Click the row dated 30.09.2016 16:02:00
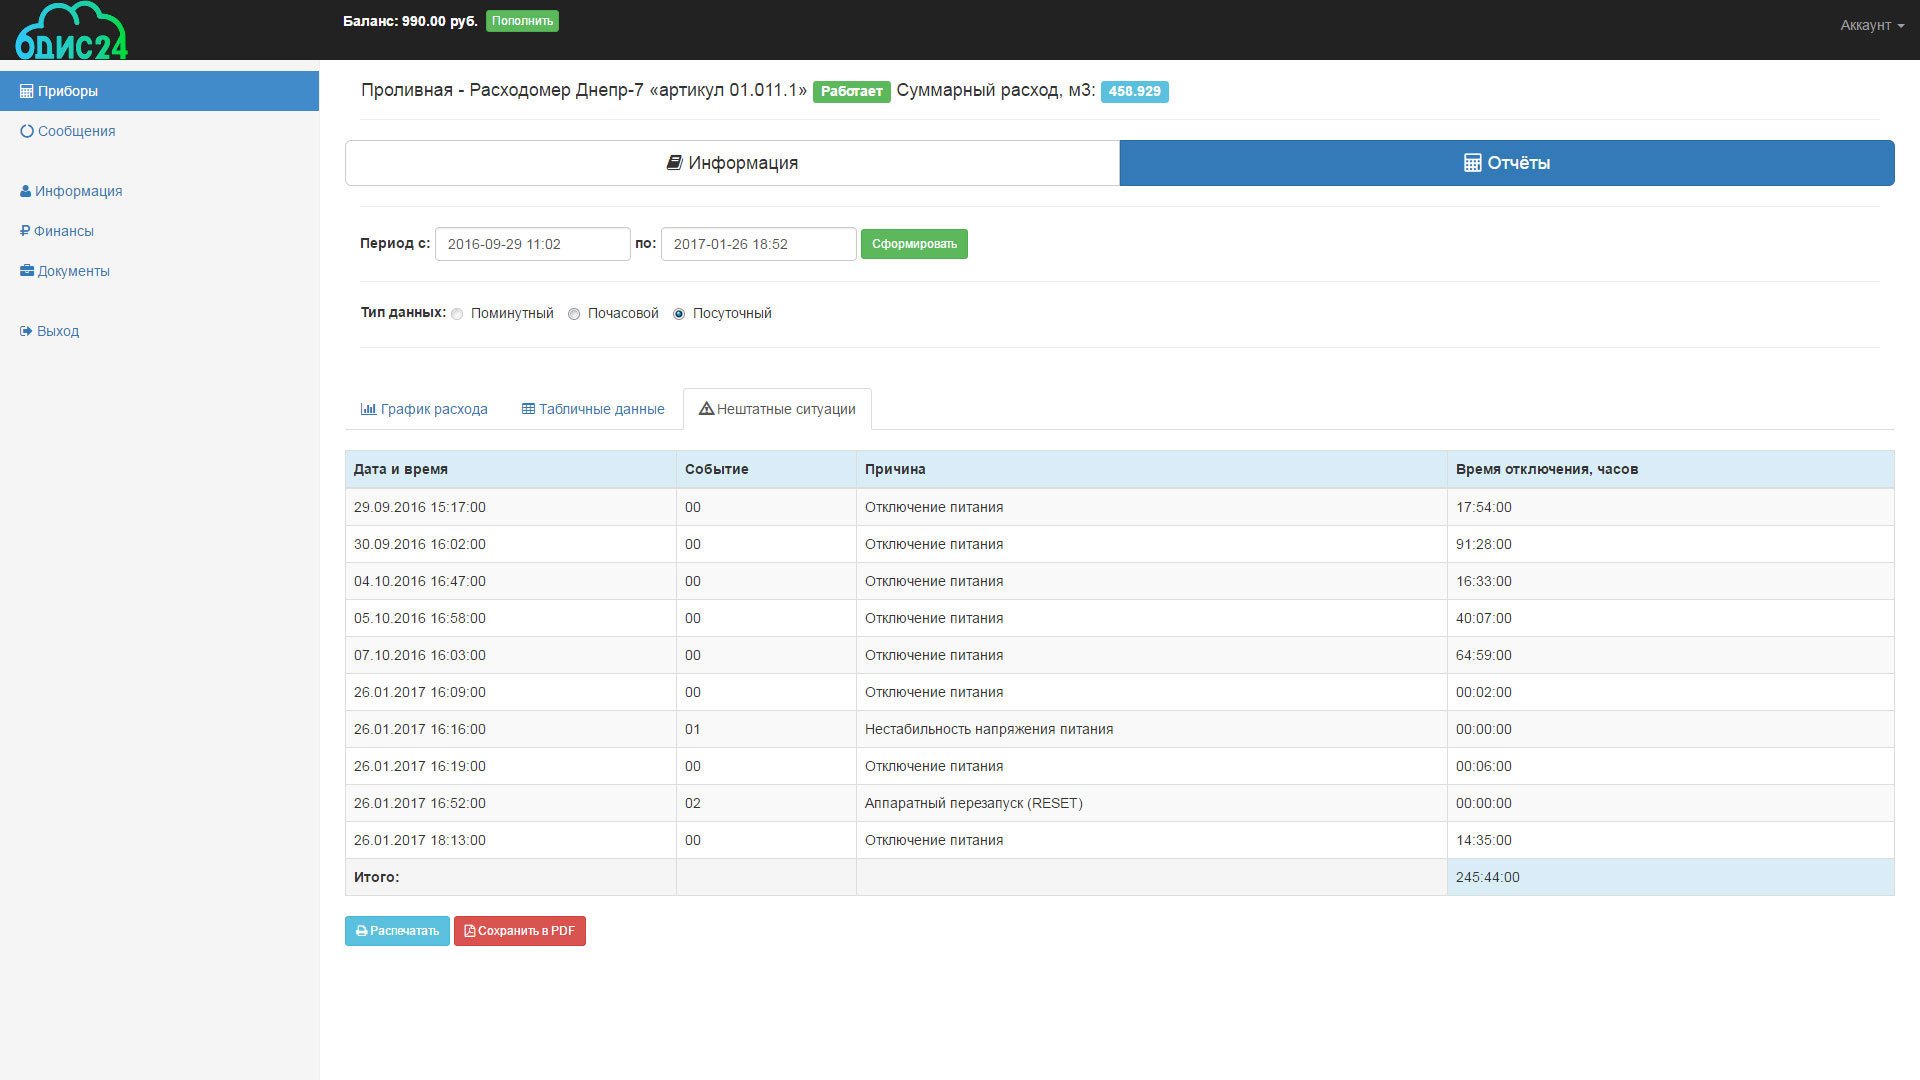 pos(1120,544)
